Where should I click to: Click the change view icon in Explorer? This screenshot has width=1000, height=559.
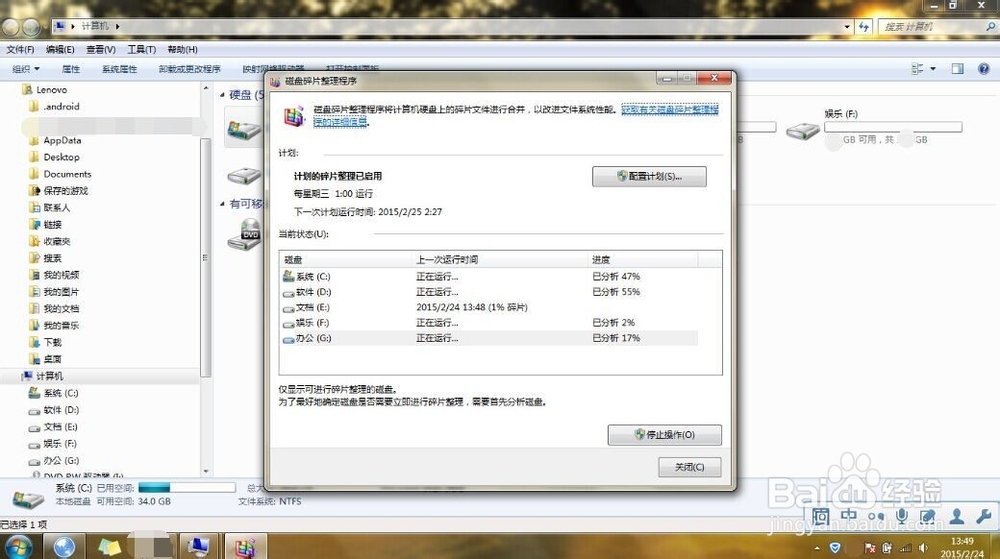(x=918, y=68)
